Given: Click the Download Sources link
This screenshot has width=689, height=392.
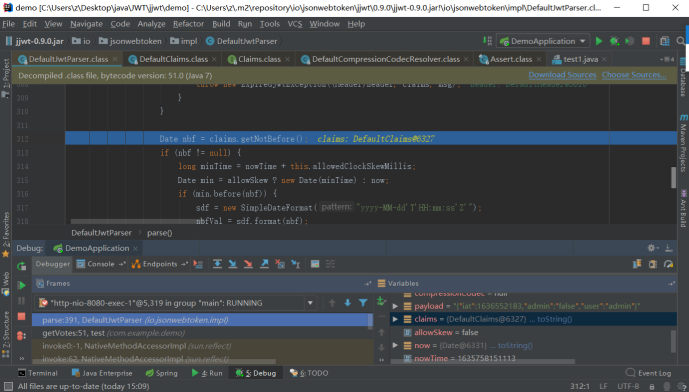Looking at the screenshot, I should point(562,75).
